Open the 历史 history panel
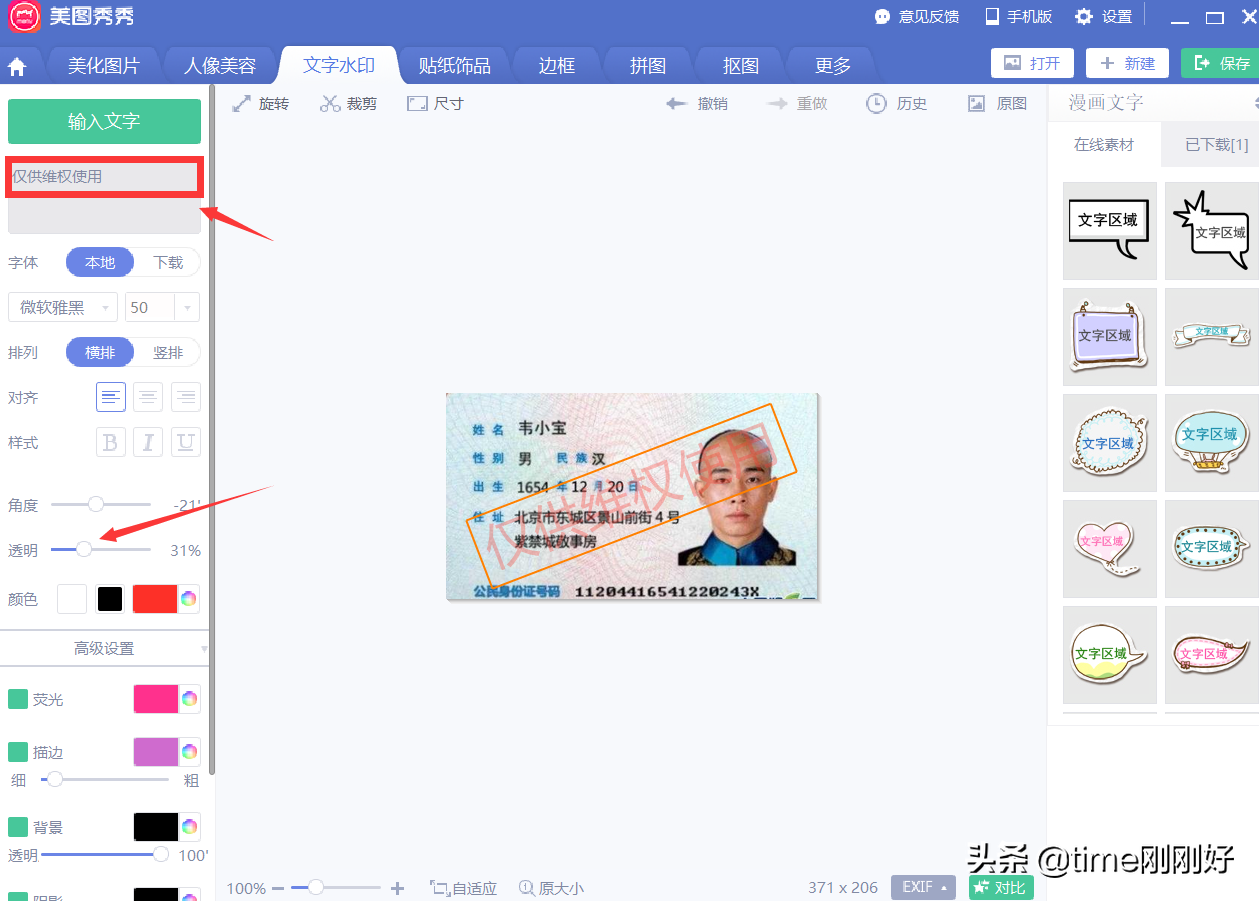1259x901 pixels. pyautogui.click(x=896, y=103)
